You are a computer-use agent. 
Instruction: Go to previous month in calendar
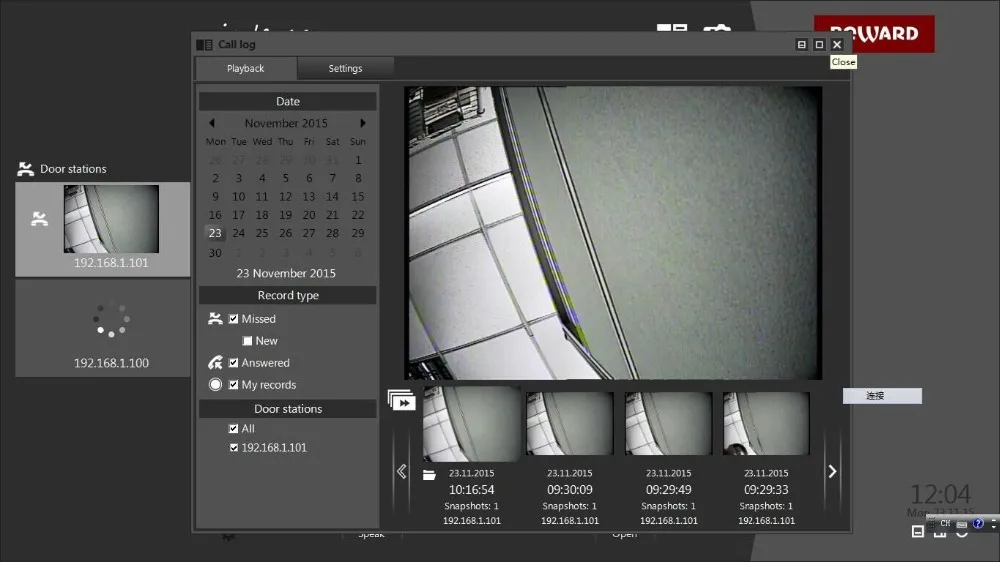[x=212, y=123]
